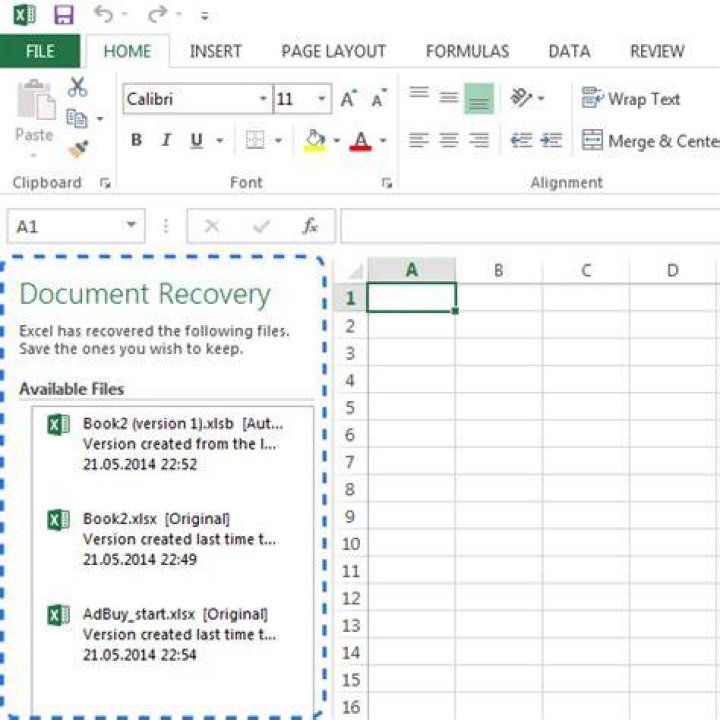Toggle Italic formatting
Screen dimensions: 720x720
point(166,140)
